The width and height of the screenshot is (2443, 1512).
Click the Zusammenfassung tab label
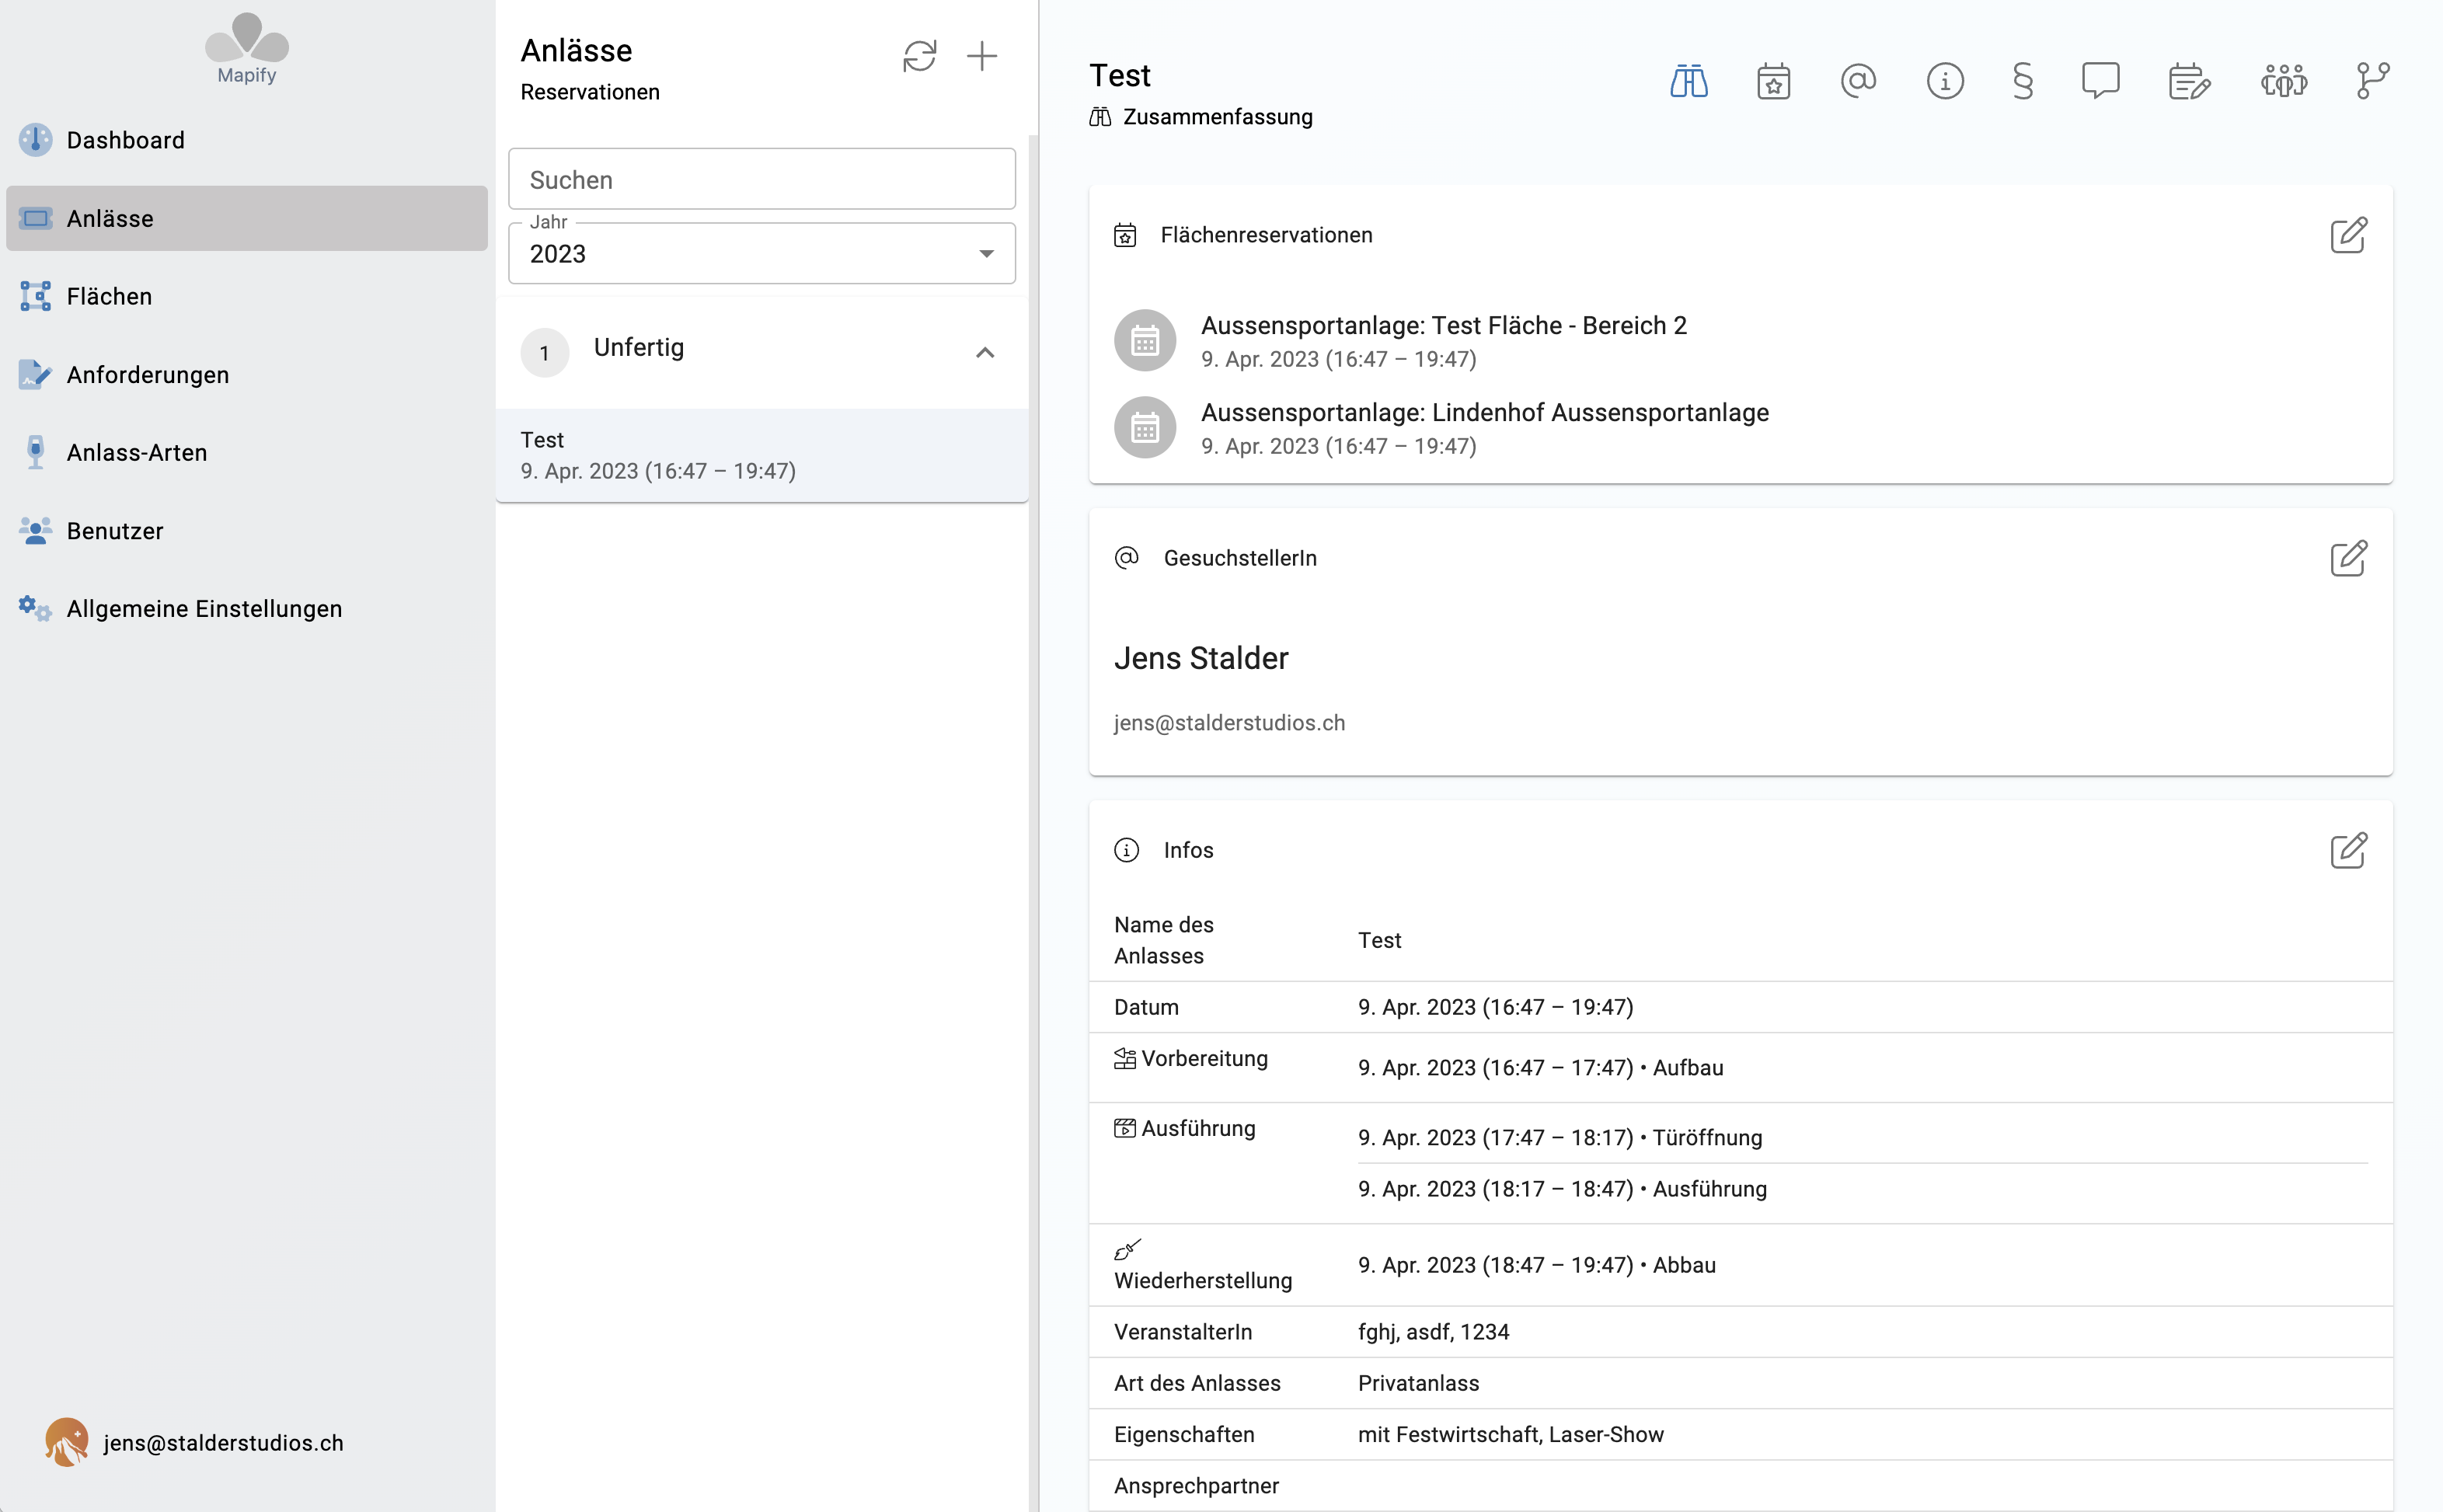coord(1216,117)
